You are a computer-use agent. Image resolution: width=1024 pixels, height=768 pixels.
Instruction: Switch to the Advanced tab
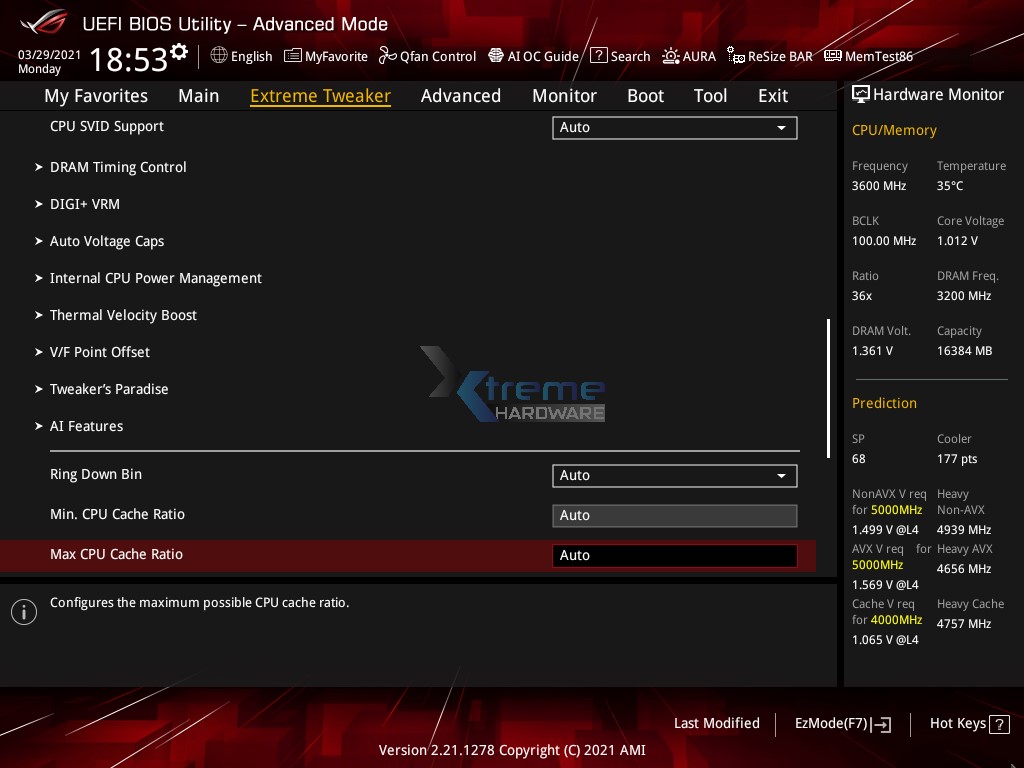pyautogui.click(x=461, y=95)
